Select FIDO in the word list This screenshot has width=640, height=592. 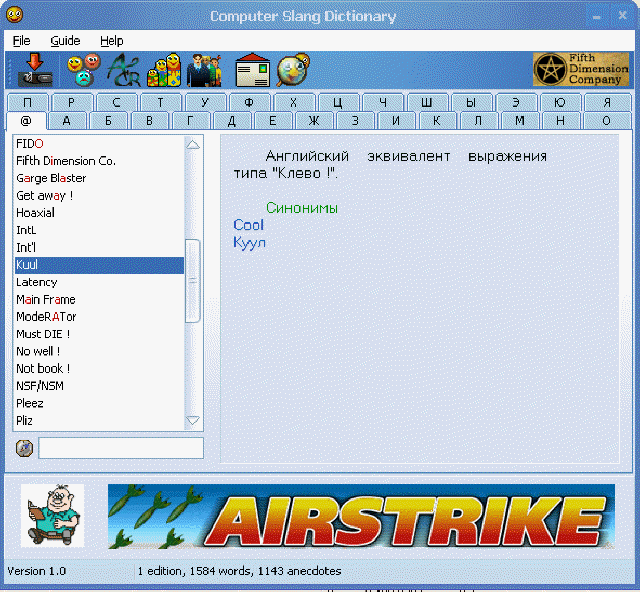[x=99, y=144]
